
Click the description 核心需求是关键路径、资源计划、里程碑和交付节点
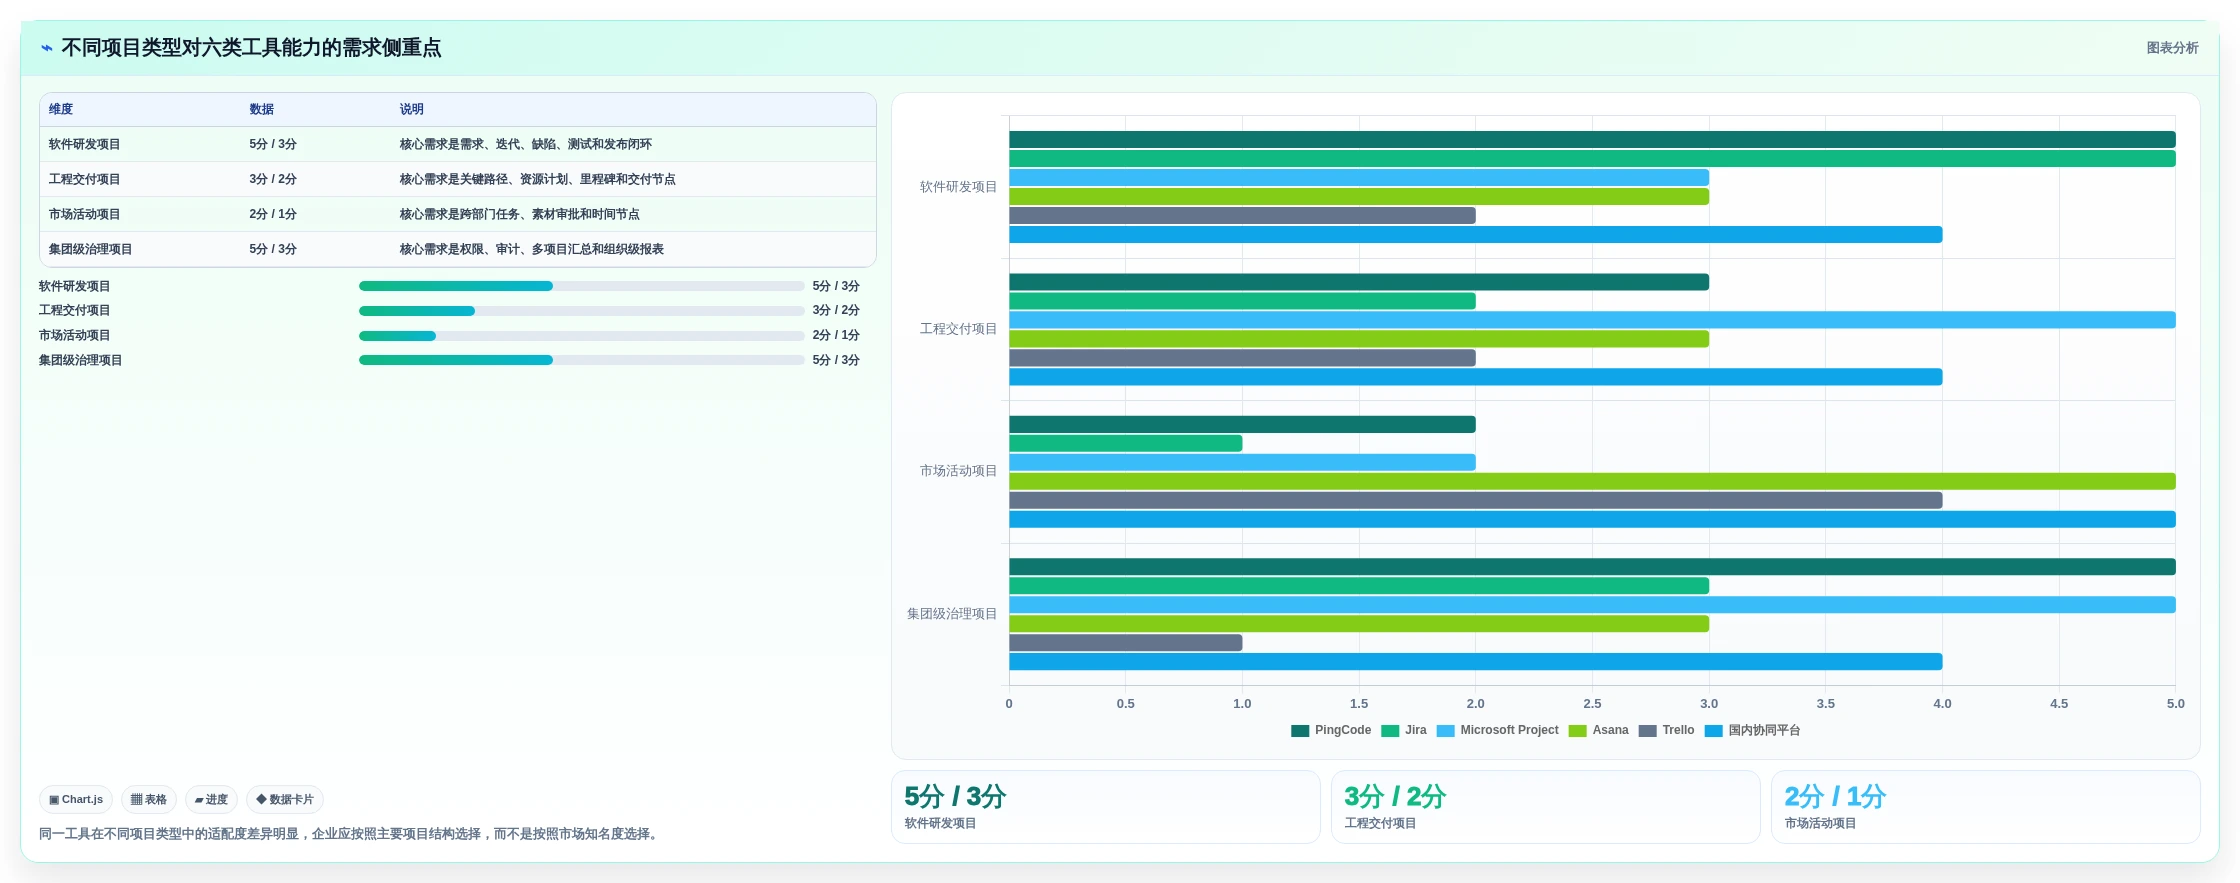pyautogui.click(x=538, y=180)
